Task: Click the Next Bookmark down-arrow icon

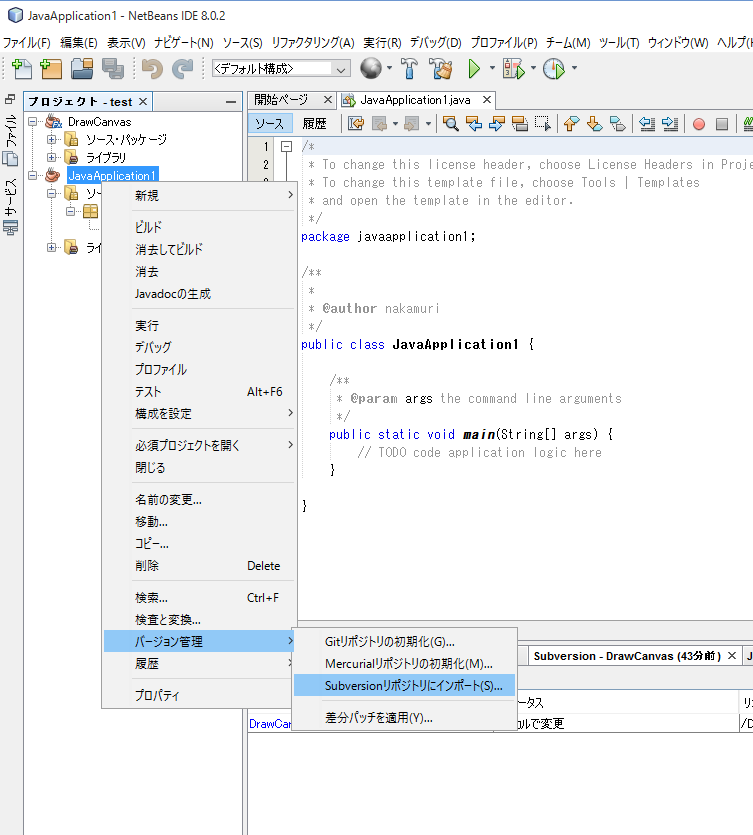Action: (594, 124)
